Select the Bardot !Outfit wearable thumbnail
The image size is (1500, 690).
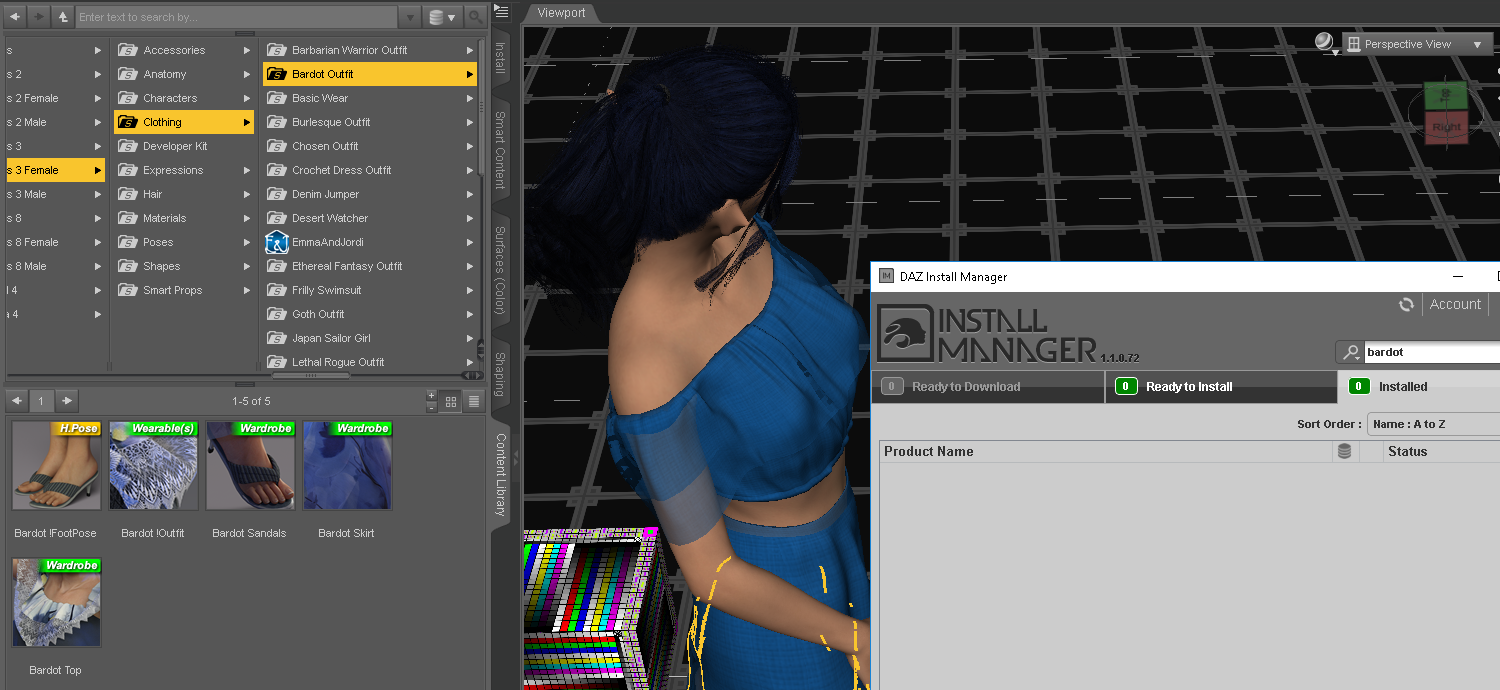(x=153, y=466)
